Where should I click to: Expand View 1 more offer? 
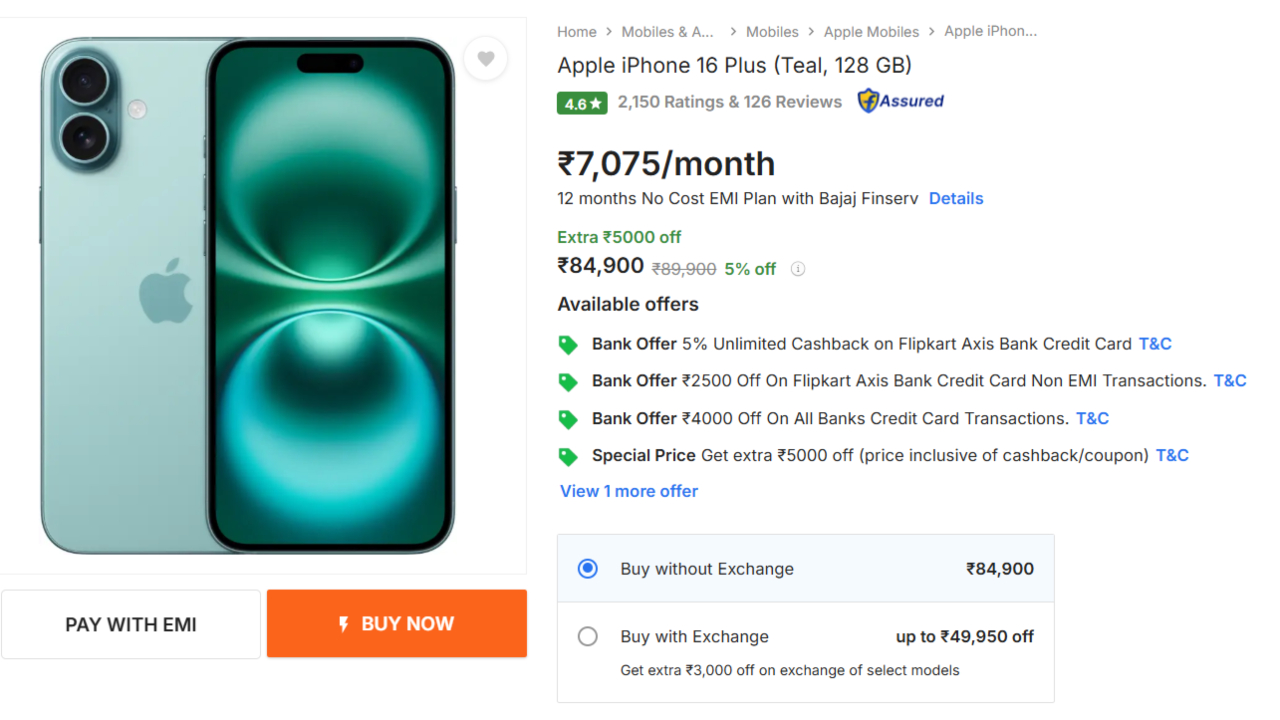coord(629,491)
